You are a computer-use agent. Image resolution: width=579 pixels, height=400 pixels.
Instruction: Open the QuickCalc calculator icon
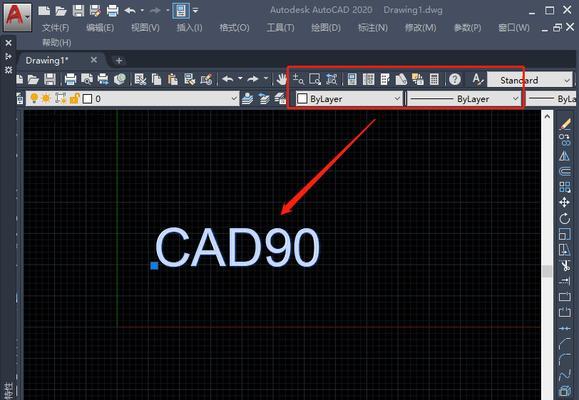434,79
